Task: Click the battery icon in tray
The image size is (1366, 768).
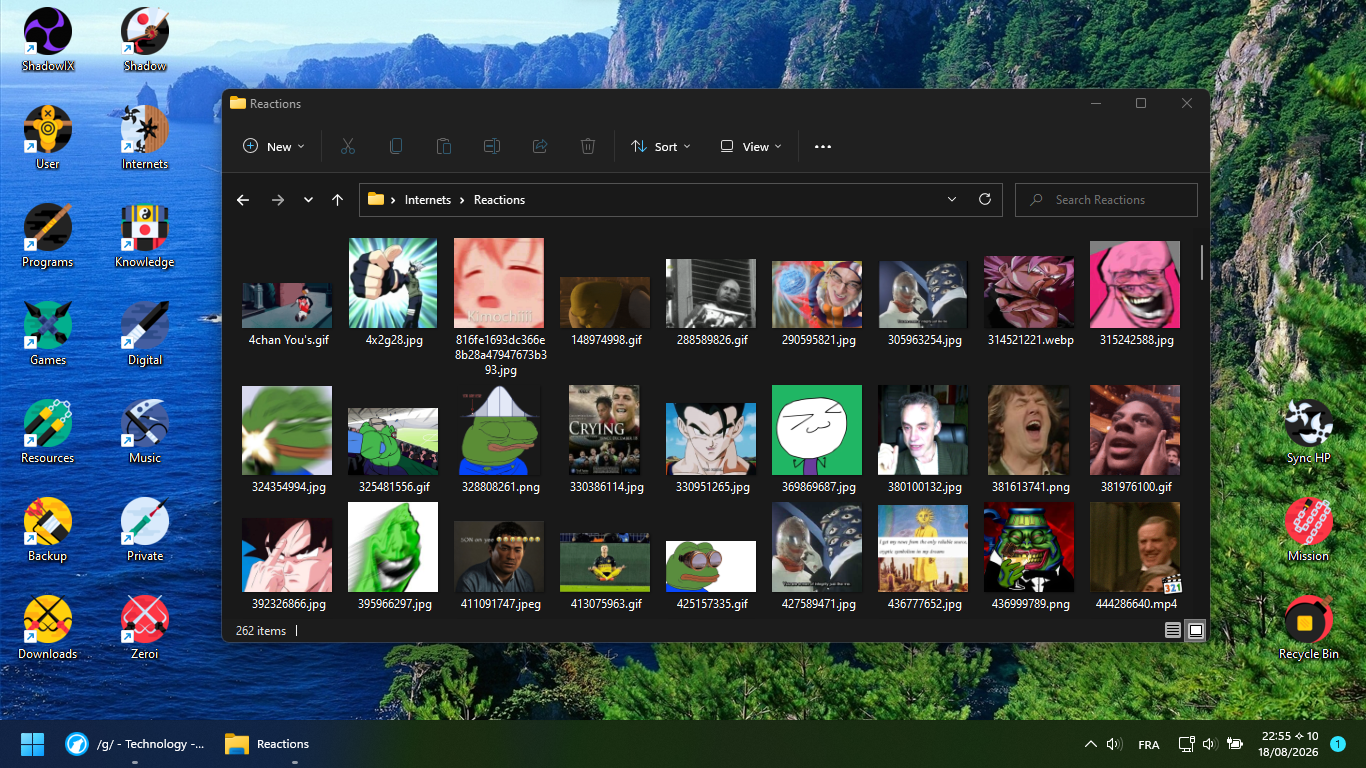Action: coord(1235,744)
